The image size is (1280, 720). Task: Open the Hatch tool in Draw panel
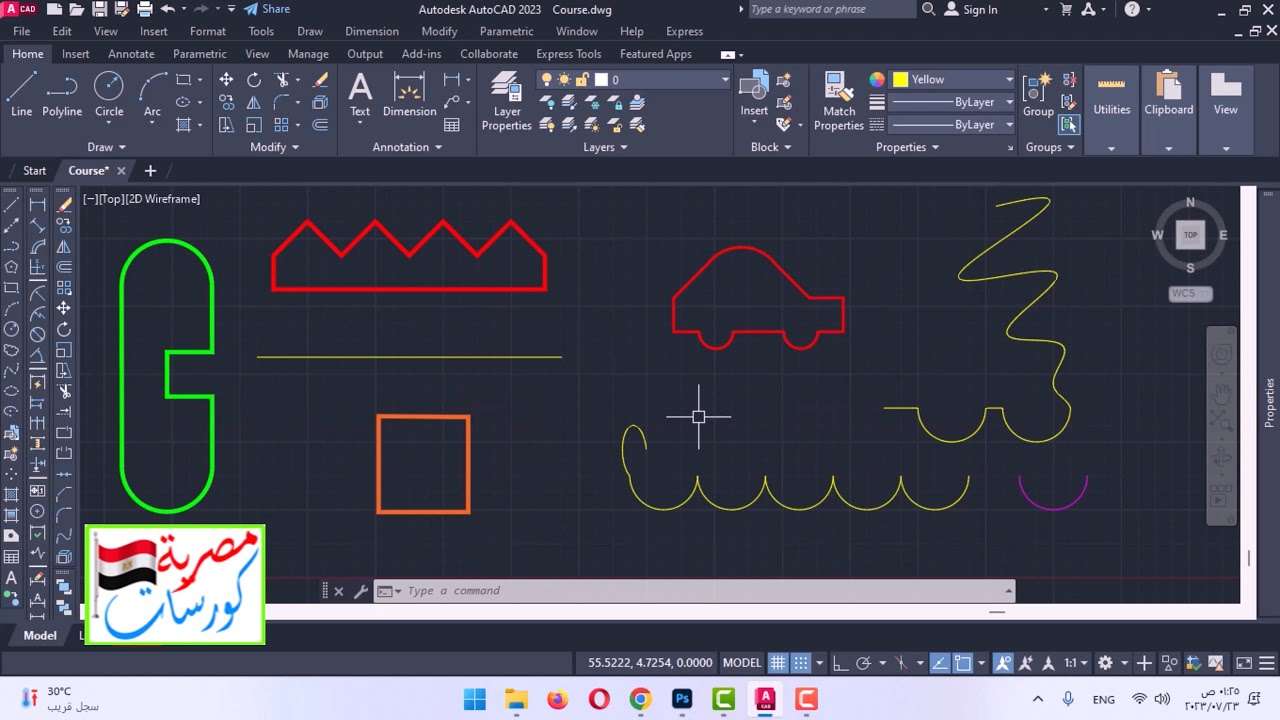183,125
